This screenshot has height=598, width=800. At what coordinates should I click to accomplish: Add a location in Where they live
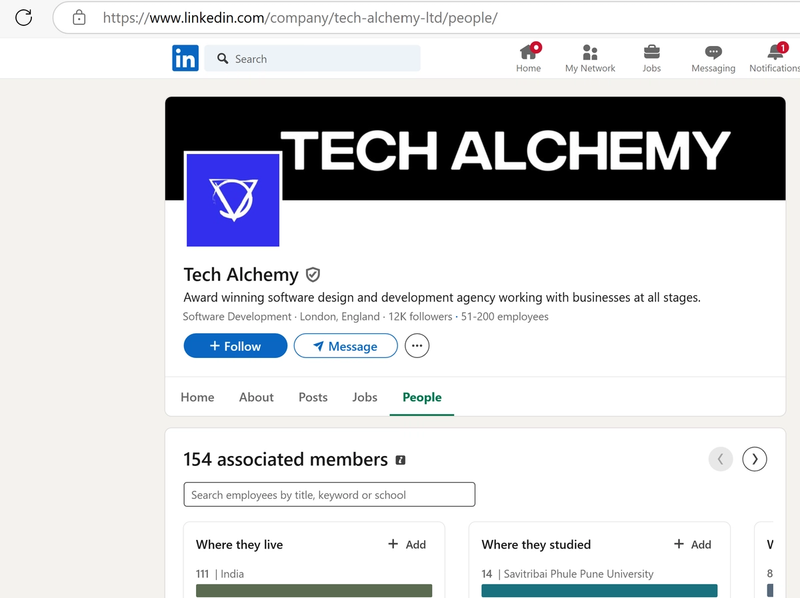tap(407, 544)
